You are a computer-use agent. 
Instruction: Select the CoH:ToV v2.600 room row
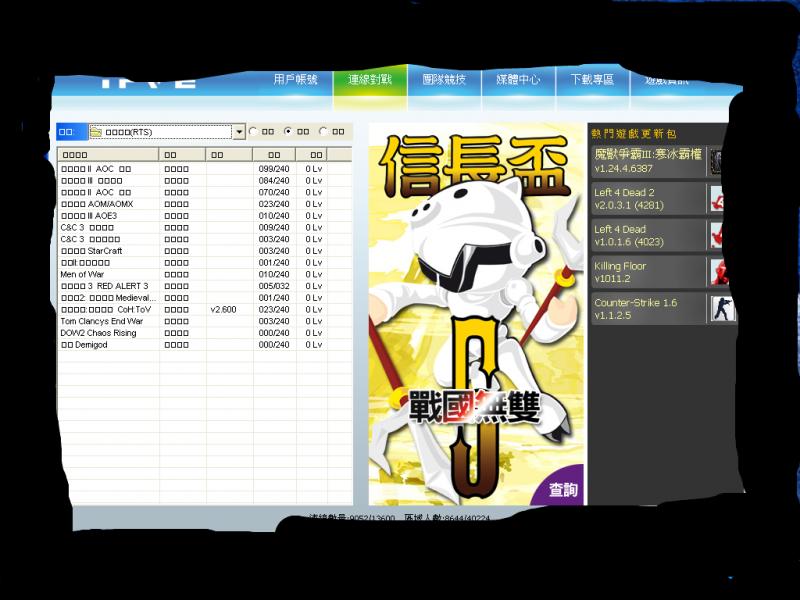[205, 310]
